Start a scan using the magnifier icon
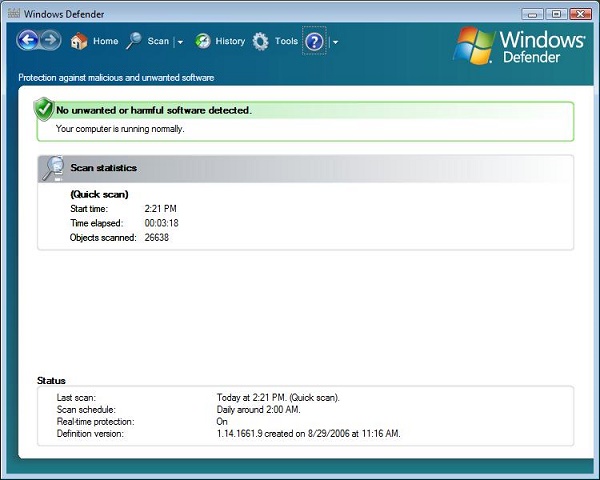 (133, 42)
